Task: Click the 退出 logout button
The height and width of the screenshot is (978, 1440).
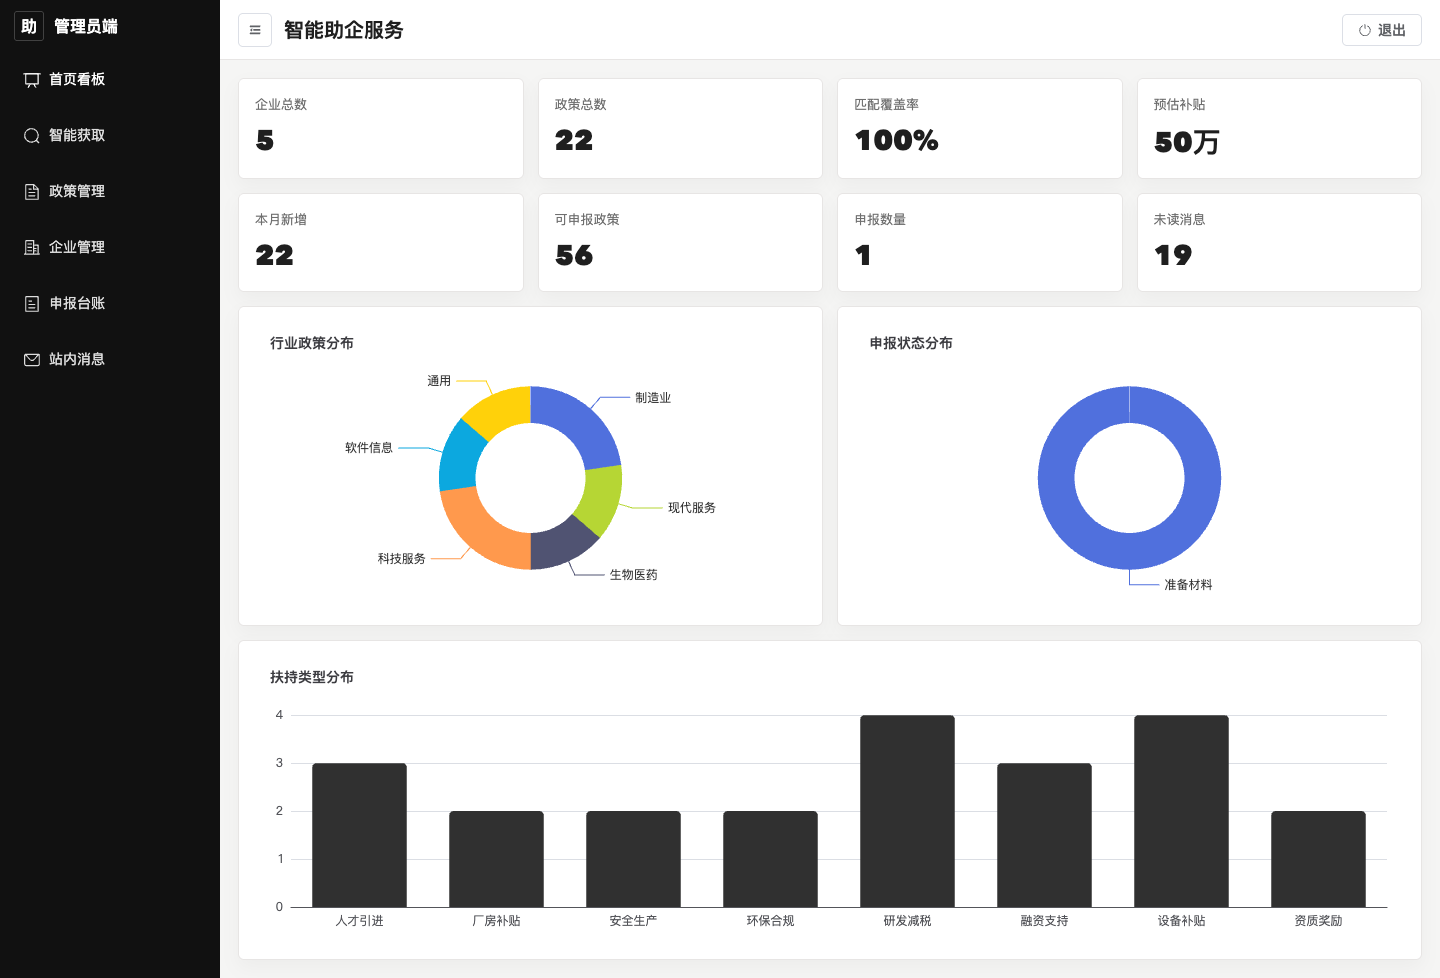Action: click(x=1382, y=30)
